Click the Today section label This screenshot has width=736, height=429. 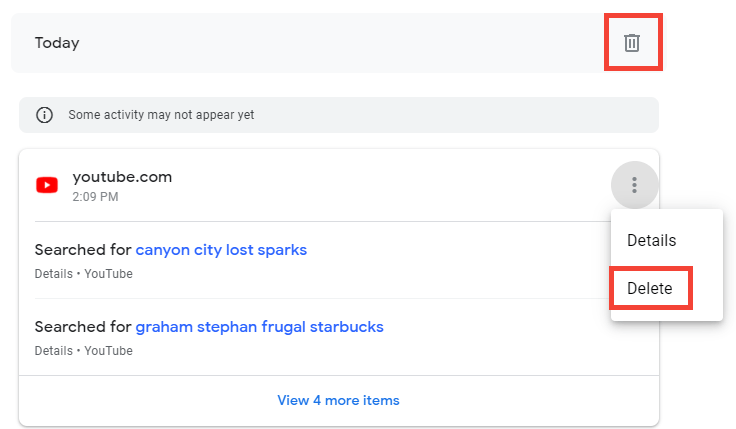click(57, 43)
